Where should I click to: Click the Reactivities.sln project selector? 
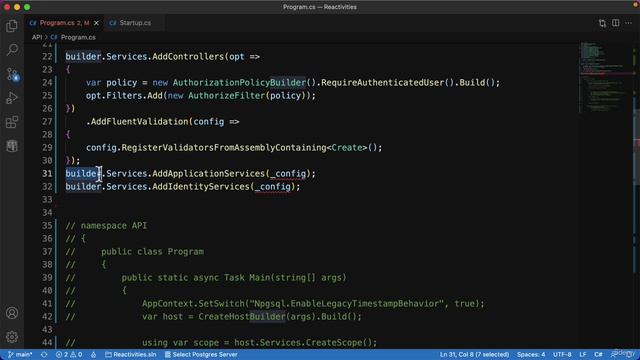131,355
